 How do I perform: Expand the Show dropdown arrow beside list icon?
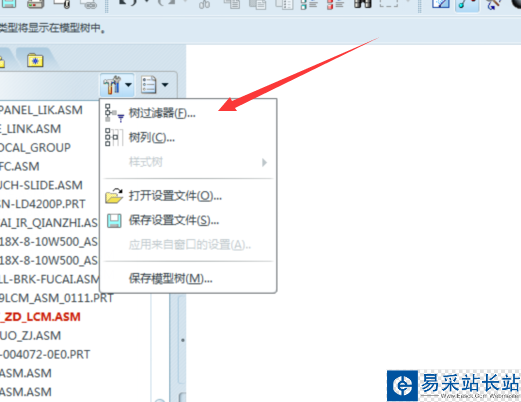coord(165,85)
